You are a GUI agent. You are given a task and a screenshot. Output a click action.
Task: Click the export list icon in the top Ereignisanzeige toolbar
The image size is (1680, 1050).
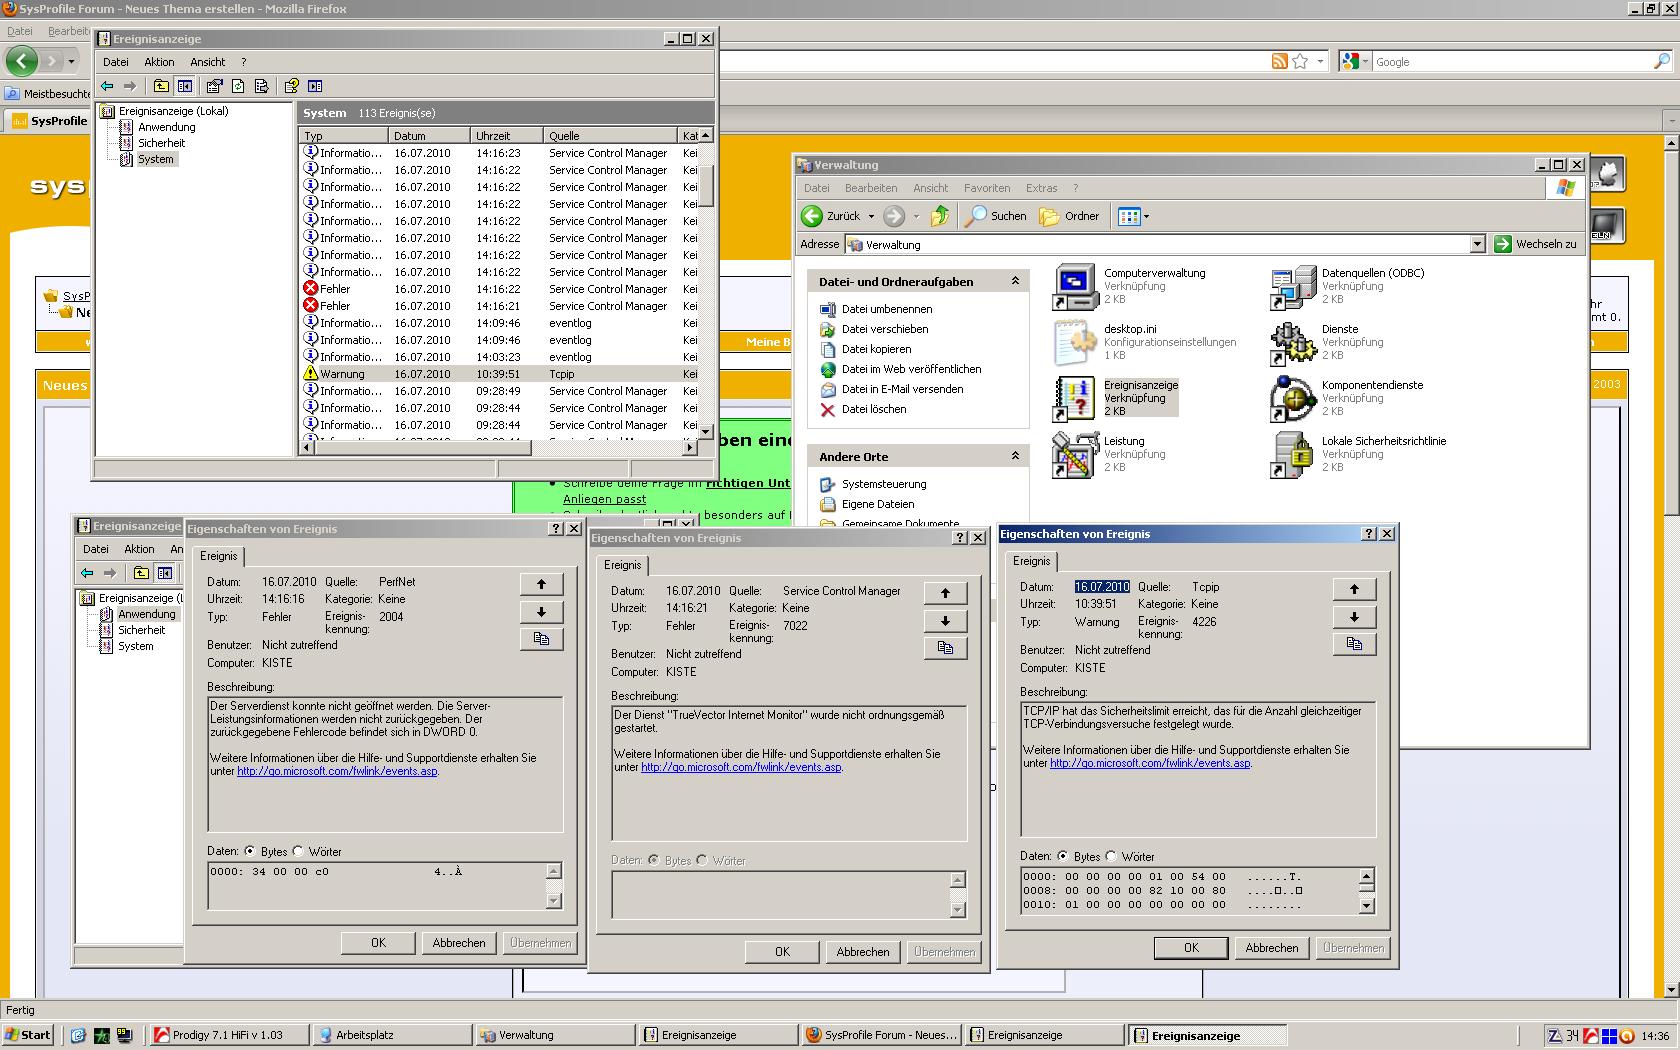[x=262, y=86]
